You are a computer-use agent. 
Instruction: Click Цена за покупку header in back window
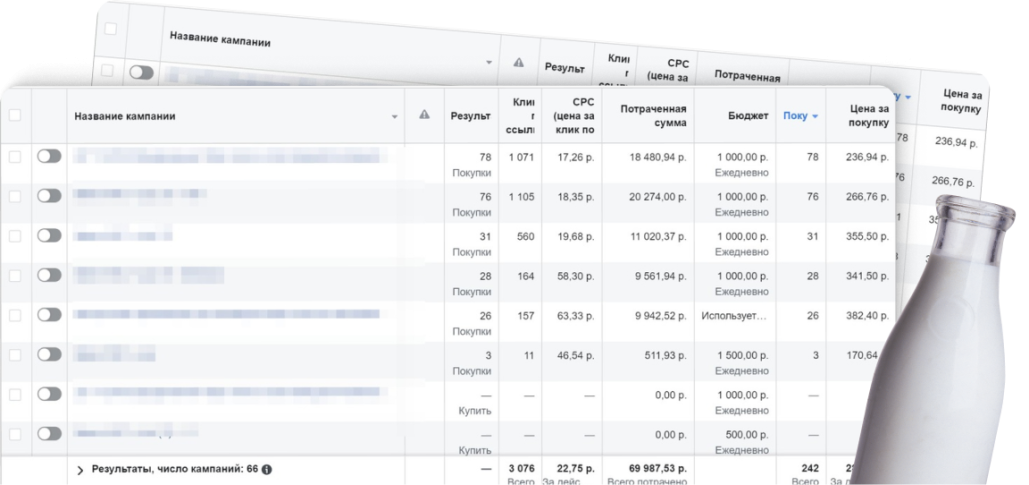coord(961,100)
